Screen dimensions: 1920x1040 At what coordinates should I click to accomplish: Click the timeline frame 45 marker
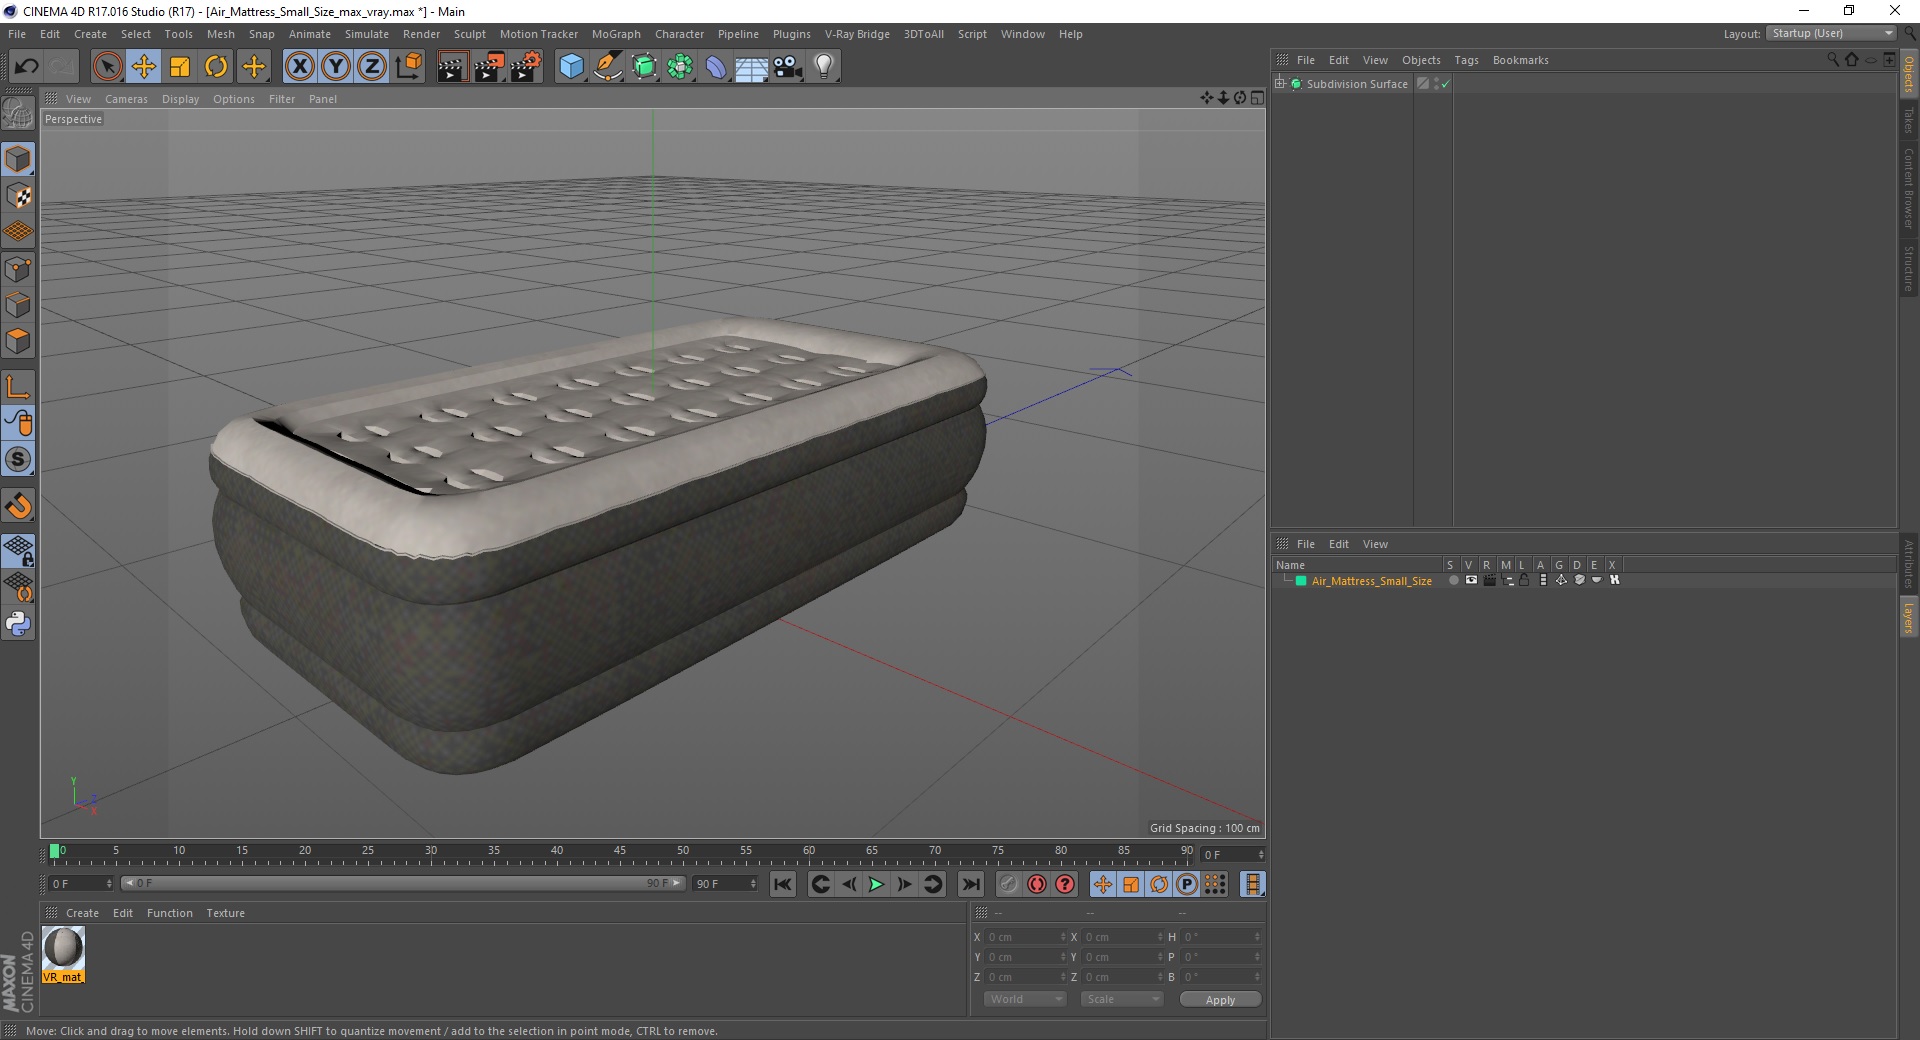pos(620,851)
